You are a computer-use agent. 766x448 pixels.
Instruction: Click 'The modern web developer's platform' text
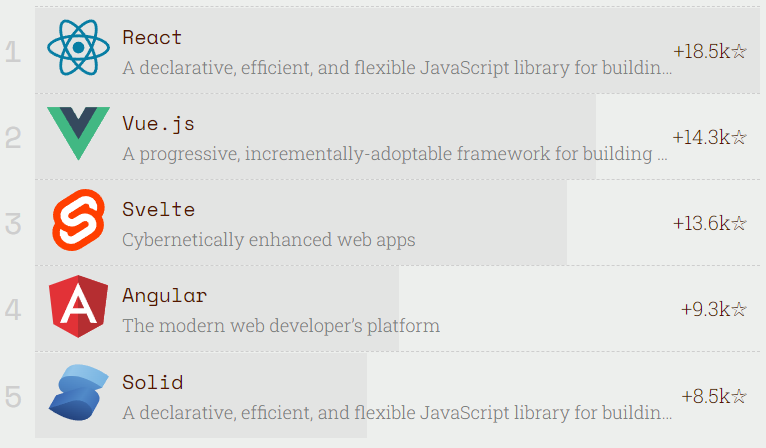coord(281,326)
